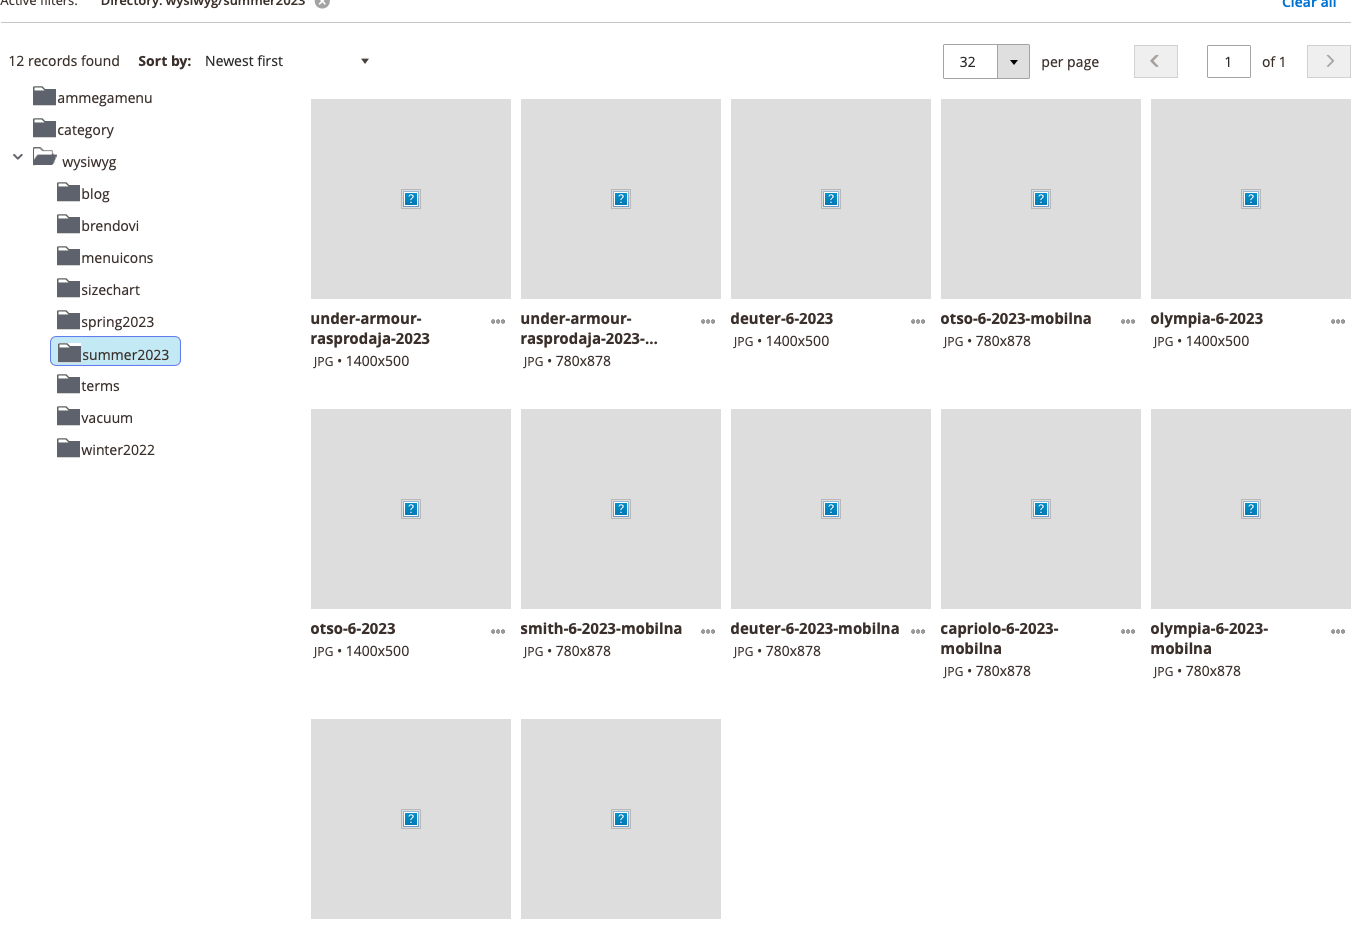Open the ammegamenu folder
Image resolution: width=1364 pixels, height=927 pixels.
click(x=104, y=97)
